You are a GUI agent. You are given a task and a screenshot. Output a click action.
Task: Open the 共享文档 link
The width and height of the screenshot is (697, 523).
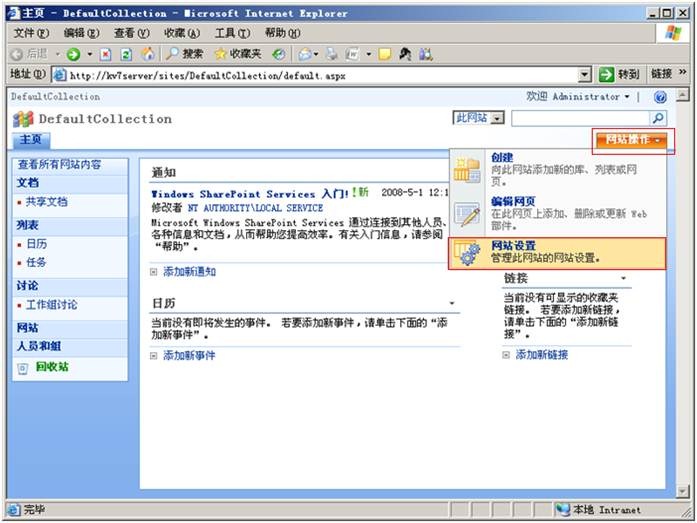click(x=47, y=202)
